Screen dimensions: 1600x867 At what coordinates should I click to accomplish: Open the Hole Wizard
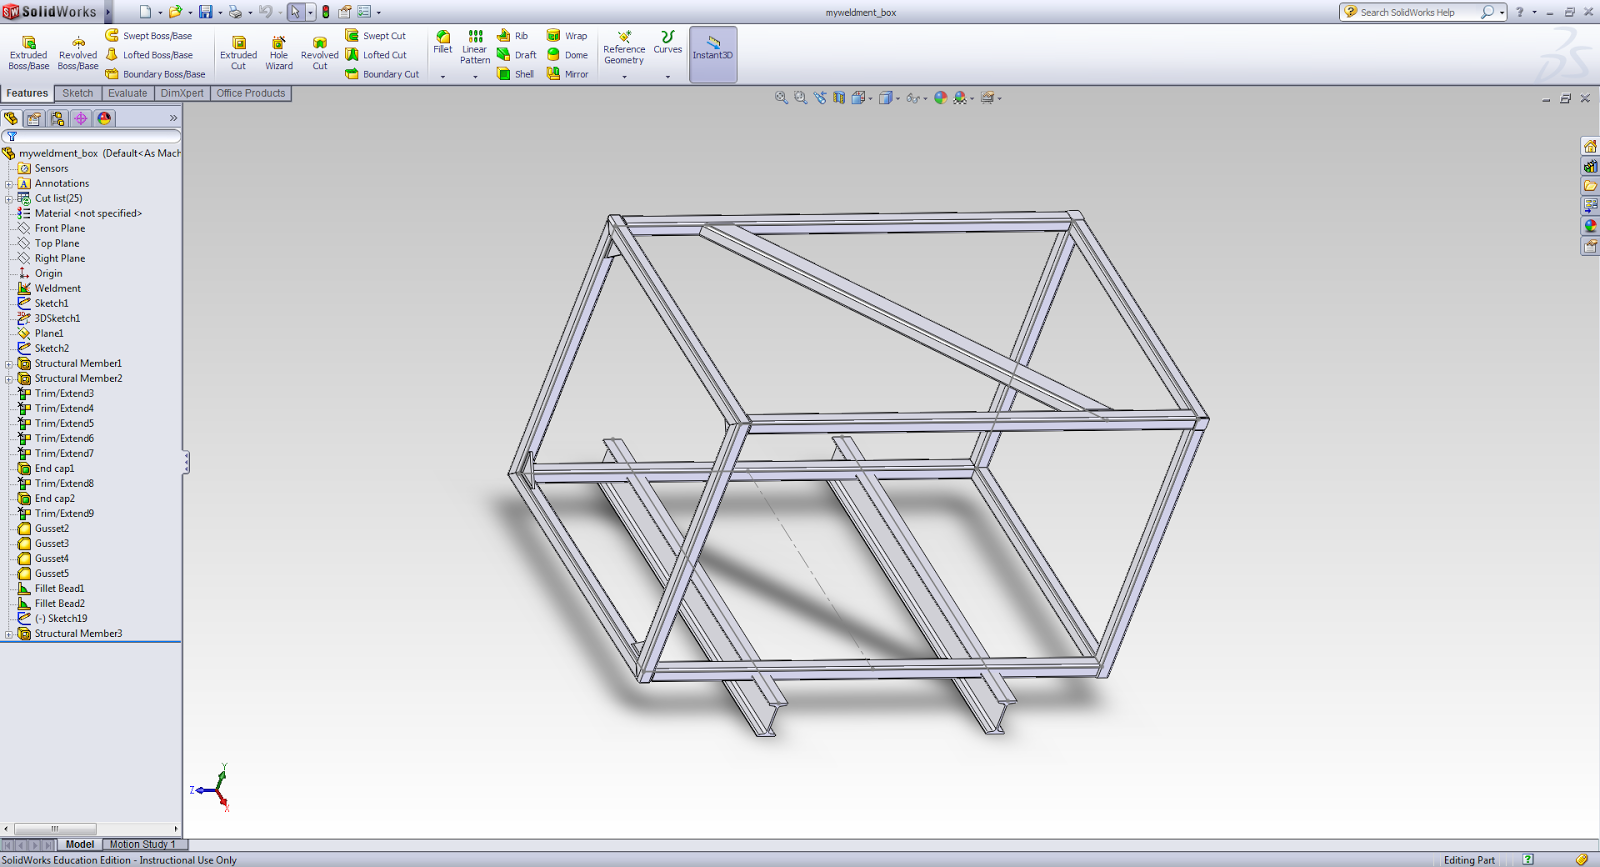[279, 52]
